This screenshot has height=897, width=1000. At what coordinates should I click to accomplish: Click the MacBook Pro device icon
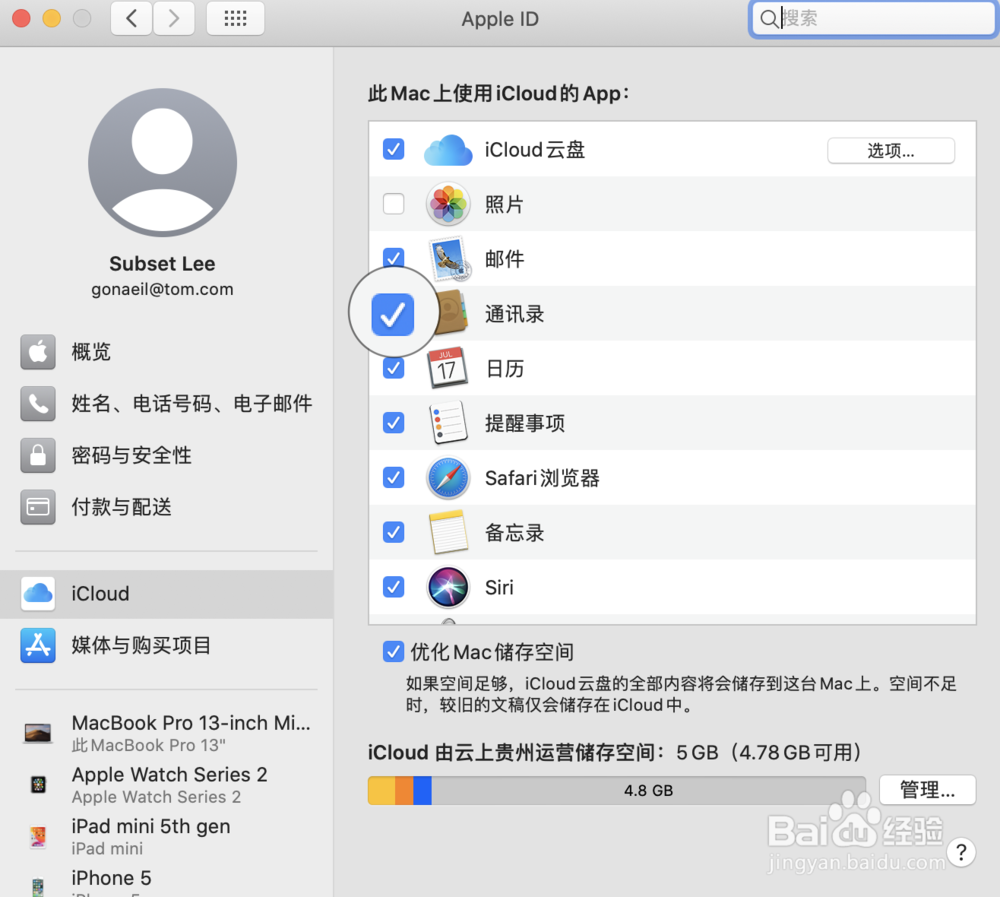coord(38,733)
